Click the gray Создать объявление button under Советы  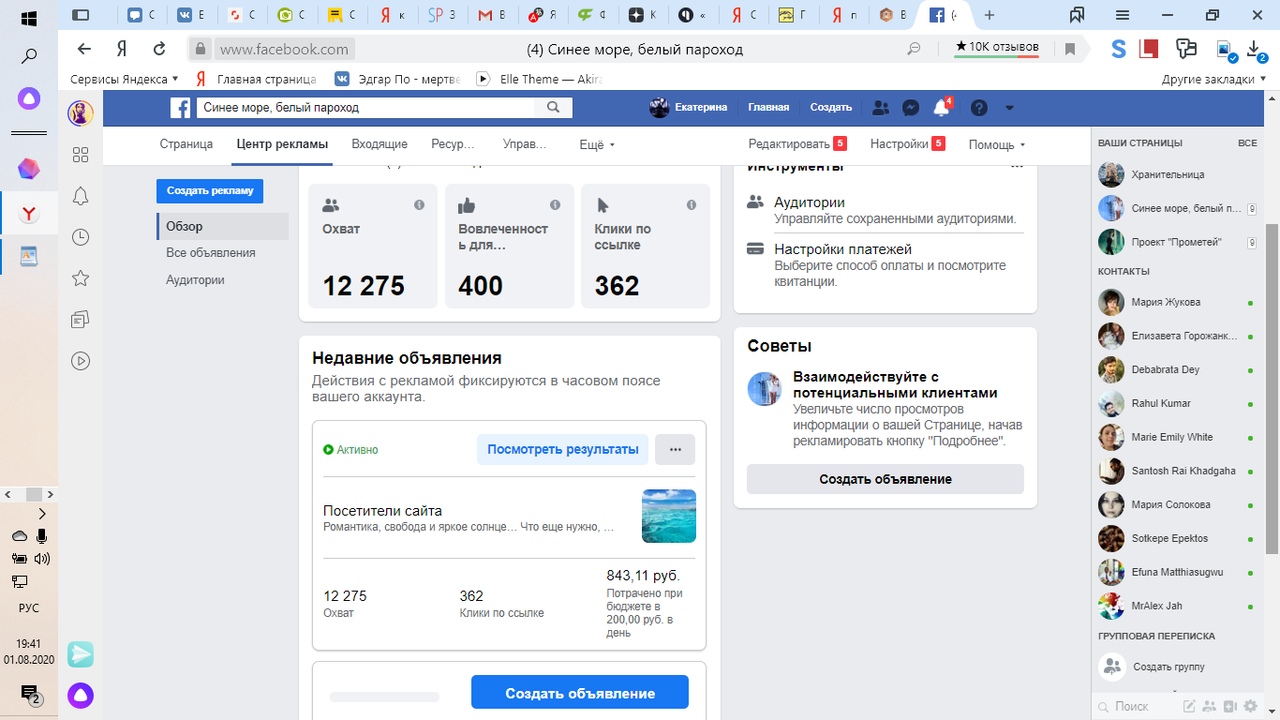tap(885, 479)
